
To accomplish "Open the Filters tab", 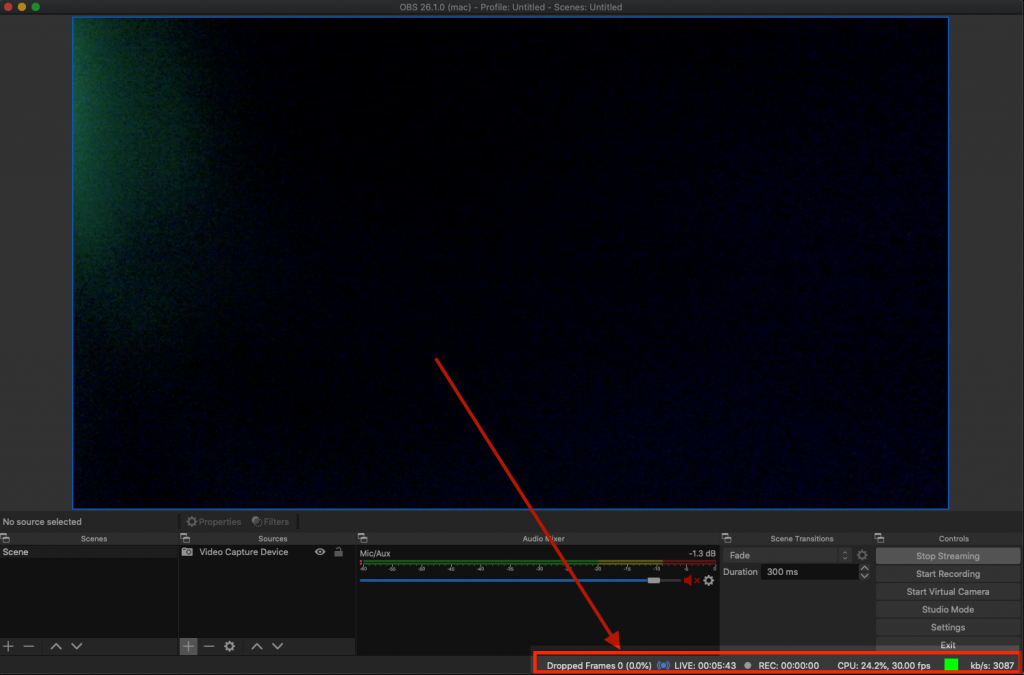I will pos(271,522).
